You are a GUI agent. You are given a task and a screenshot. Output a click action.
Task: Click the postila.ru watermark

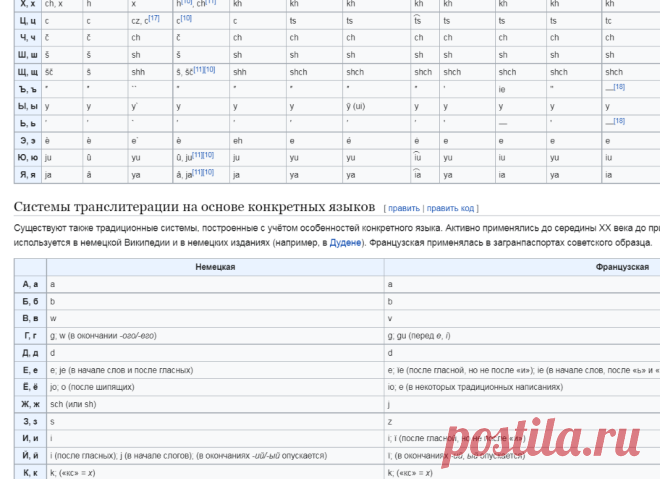(x=540, y=442)
